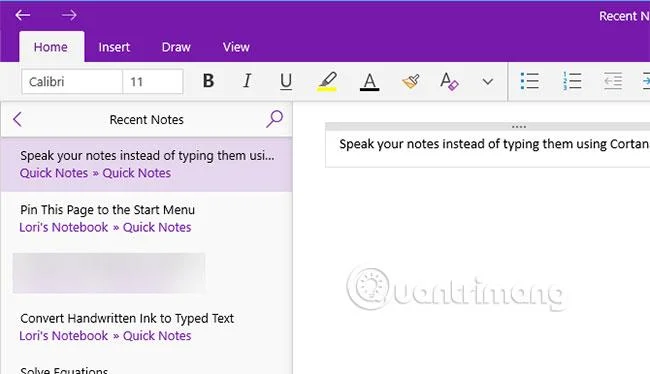The image size is (650, 374).
Task: Go forward with the right arrow in title bar
Action: (69, 15)
